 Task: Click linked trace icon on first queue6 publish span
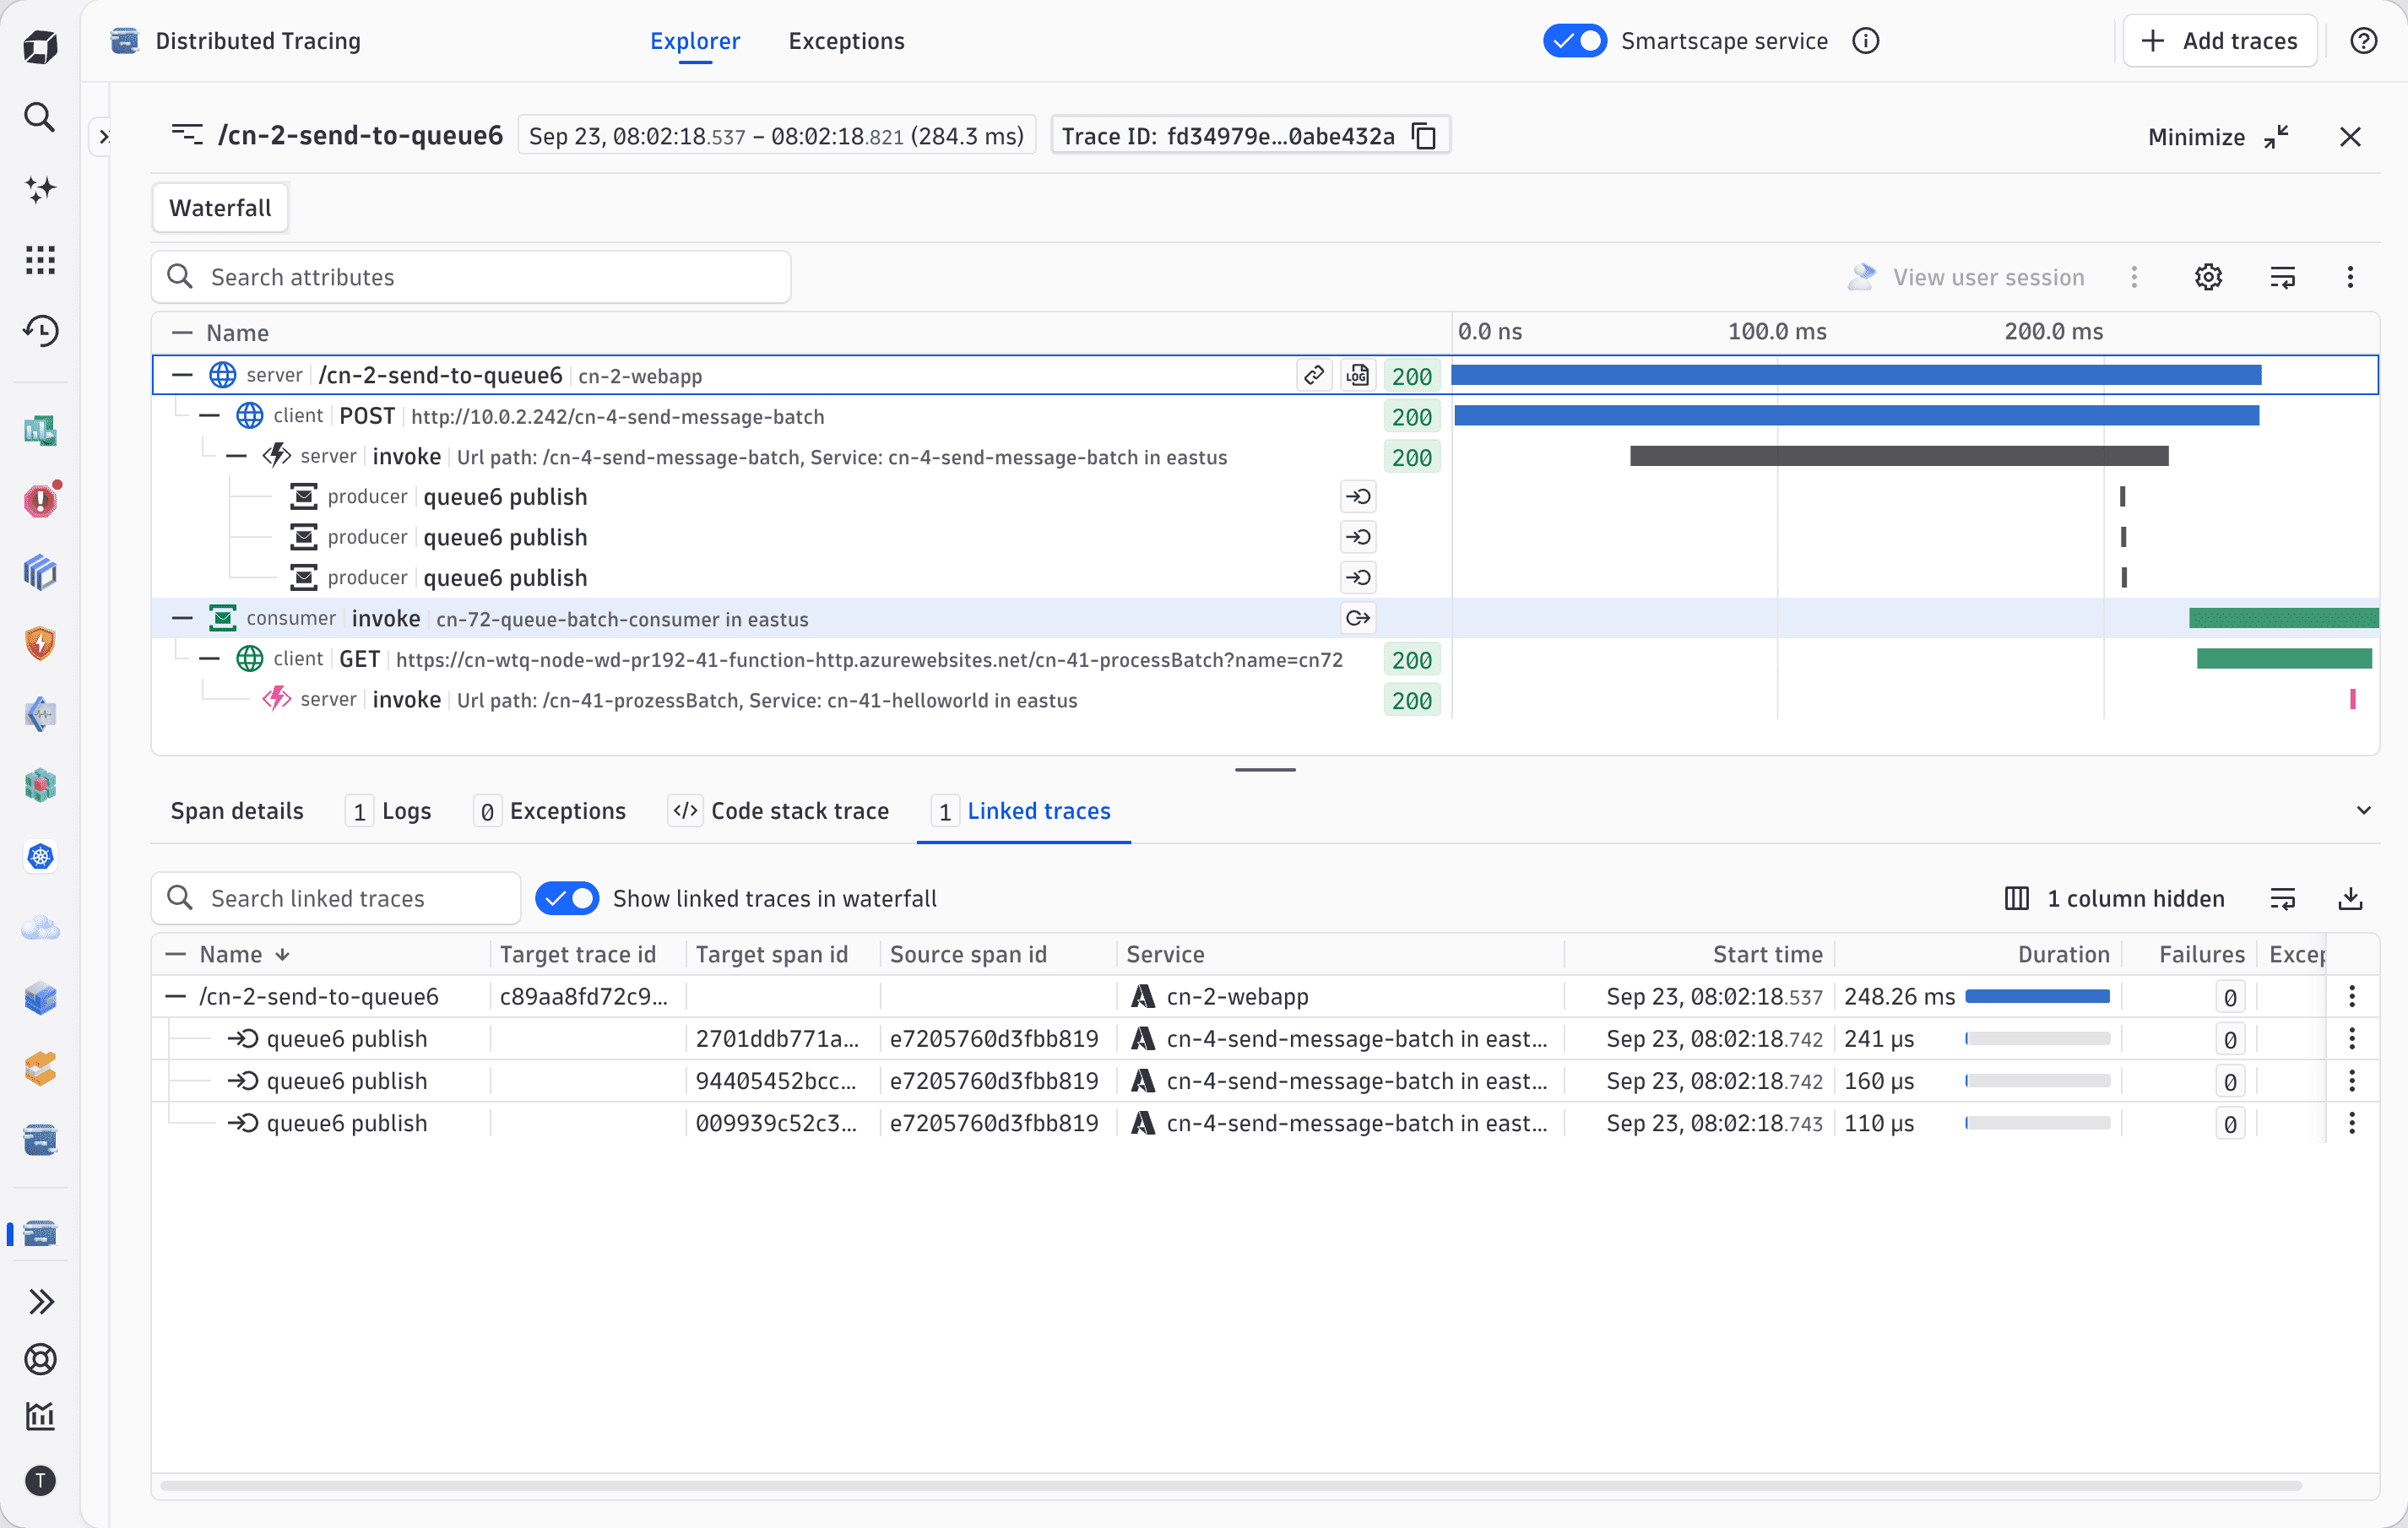1357,497
